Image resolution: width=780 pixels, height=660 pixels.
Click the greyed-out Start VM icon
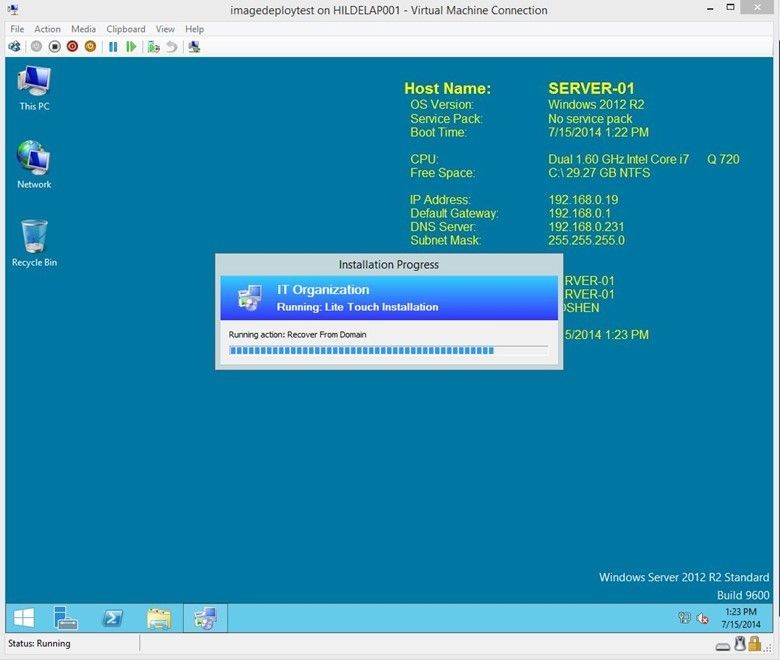(36, 47)
